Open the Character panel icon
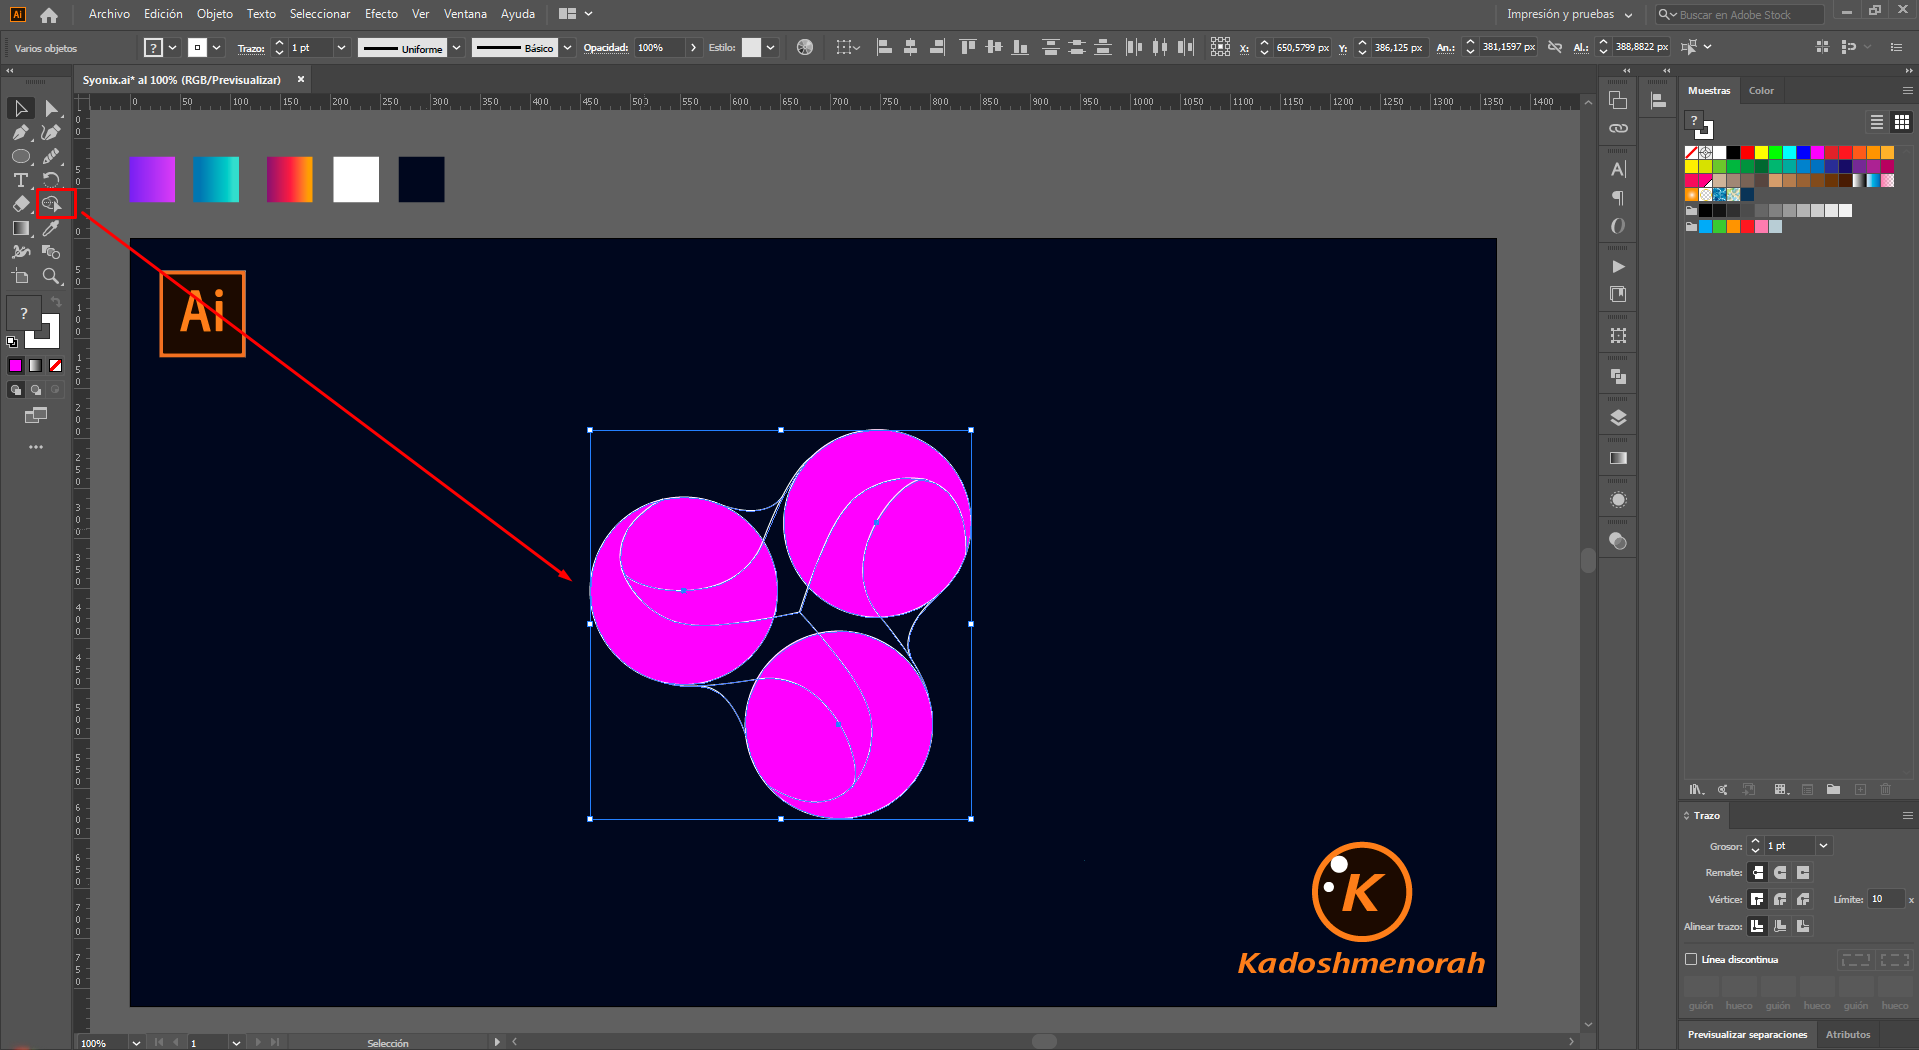 tap(1618, 169)
